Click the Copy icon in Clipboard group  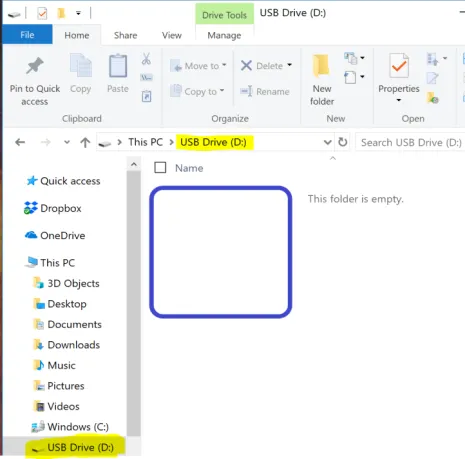point(81,66)
